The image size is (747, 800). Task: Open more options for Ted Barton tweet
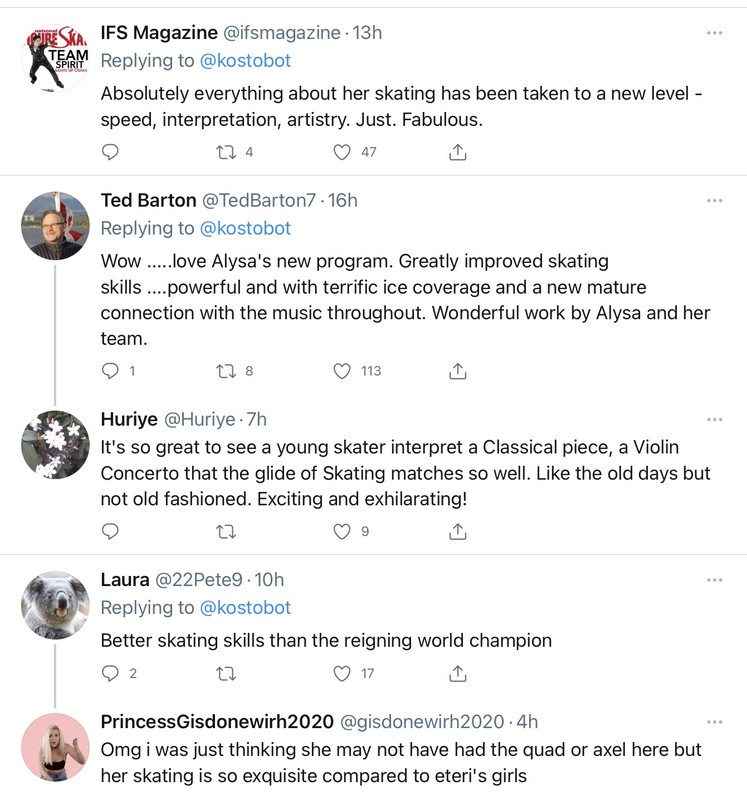[x=714, y=201]
